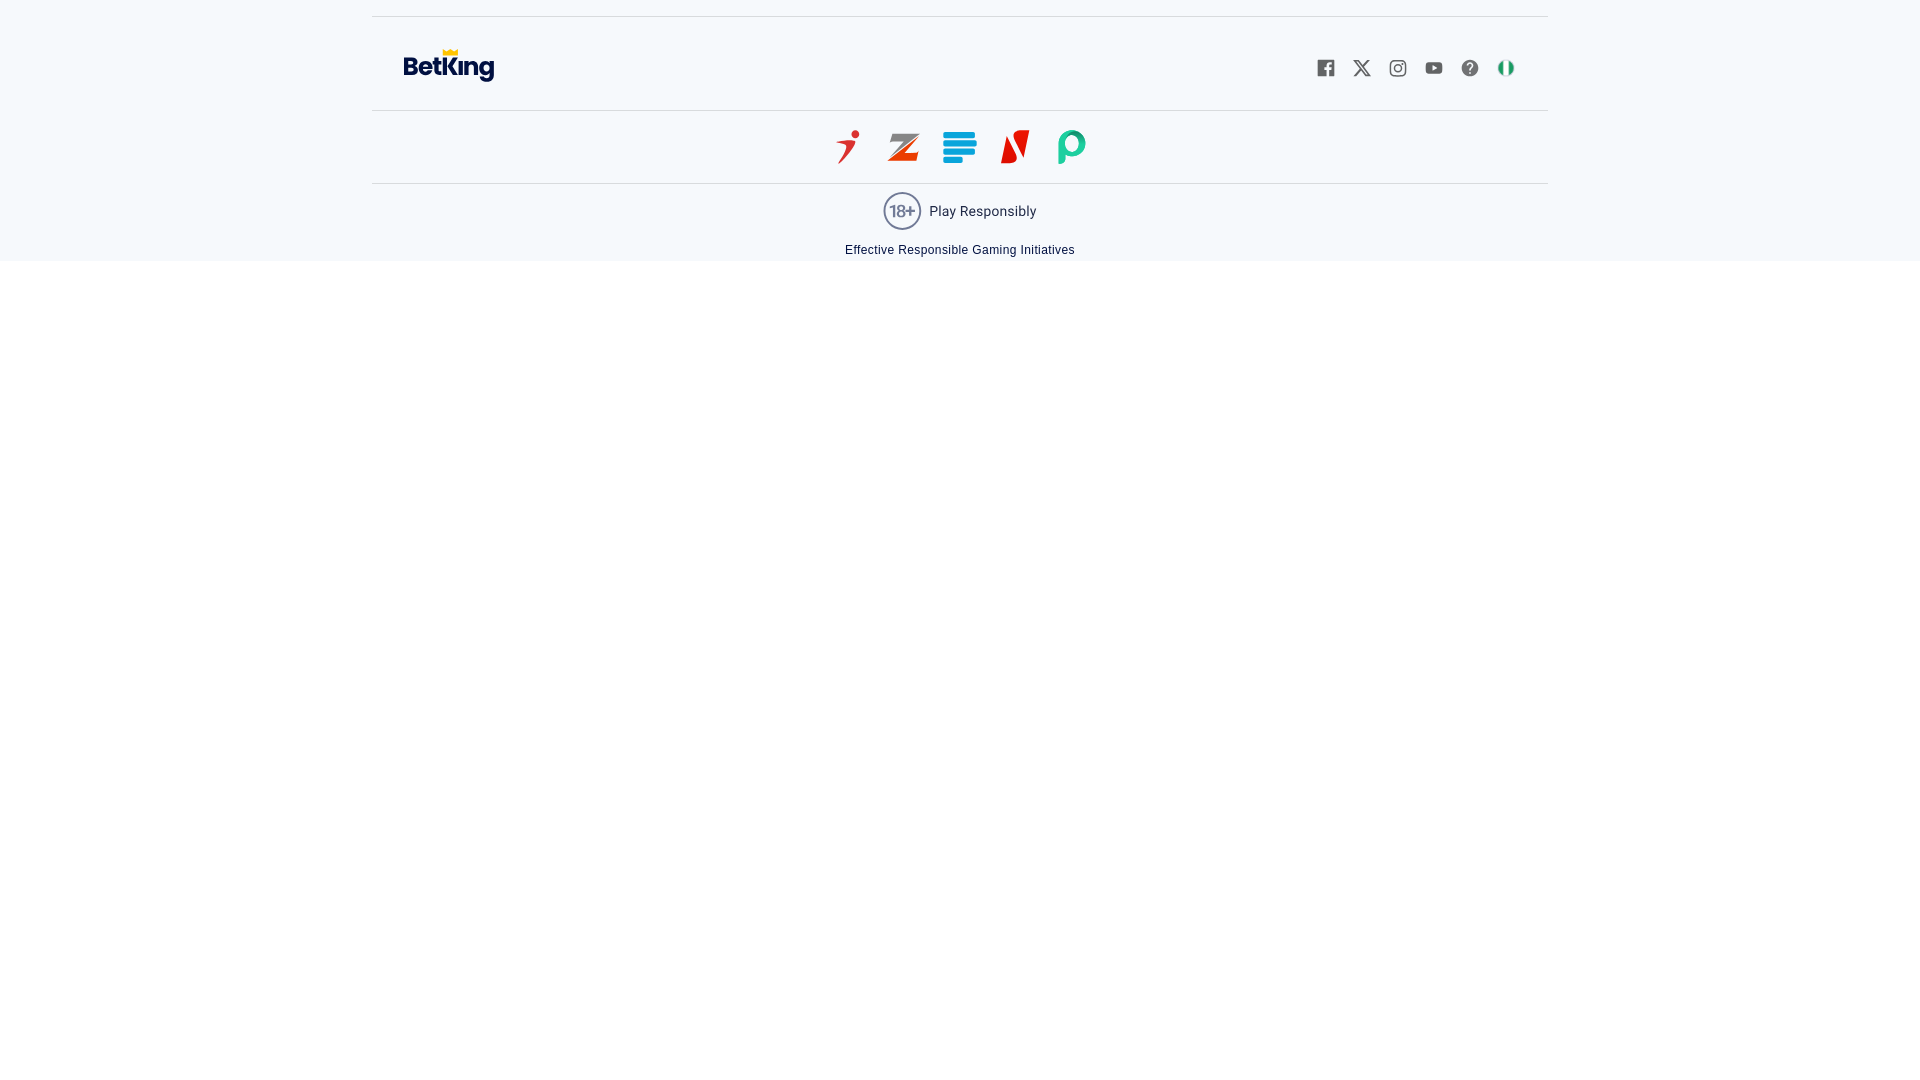
Task: Open the Instagram icon in footer
Action: [1398, 68]
